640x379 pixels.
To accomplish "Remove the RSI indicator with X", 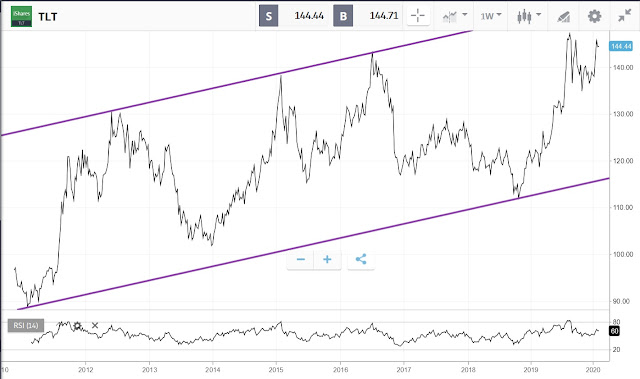I will [x=95, y=325].
